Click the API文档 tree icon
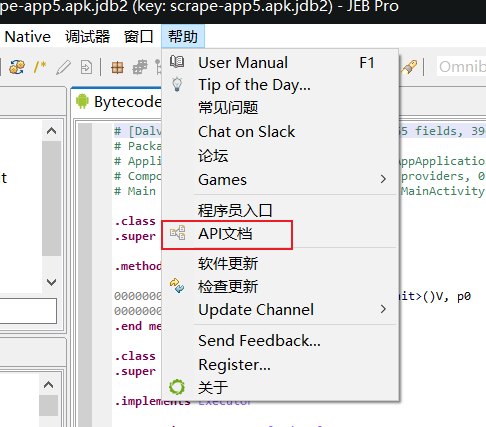This screenshot has height=427, width=486. (177, 233)
